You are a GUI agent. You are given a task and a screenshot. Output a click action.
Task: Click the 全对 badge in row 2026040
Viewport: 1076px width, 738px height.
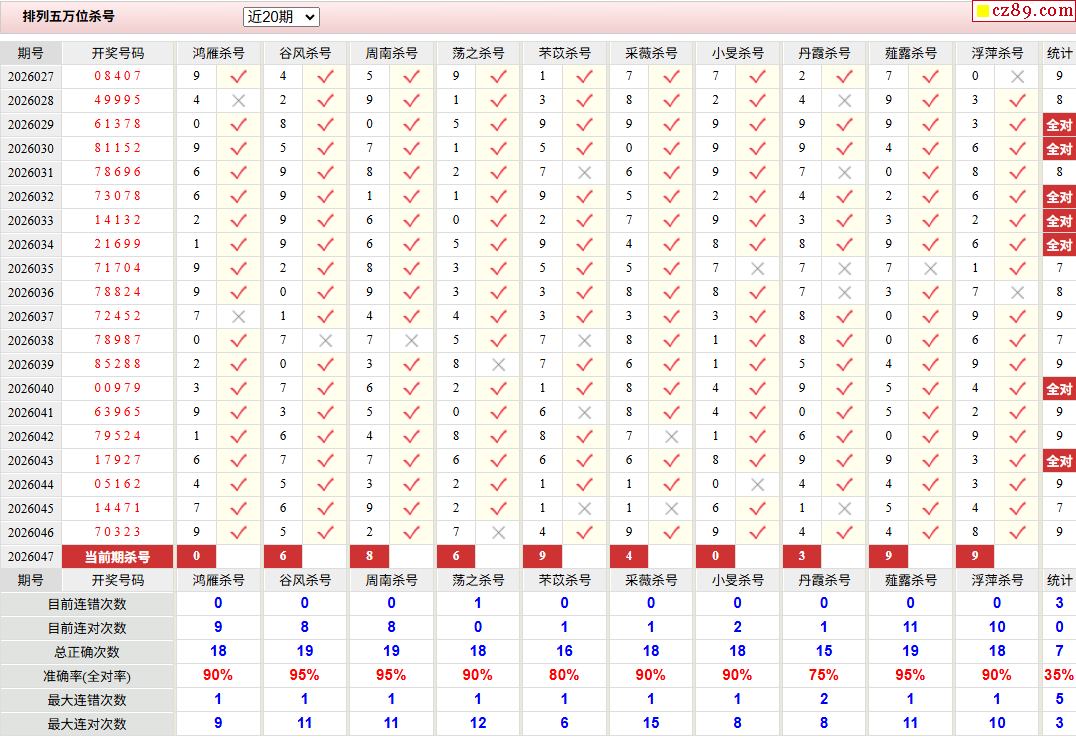click(1059, 389)
